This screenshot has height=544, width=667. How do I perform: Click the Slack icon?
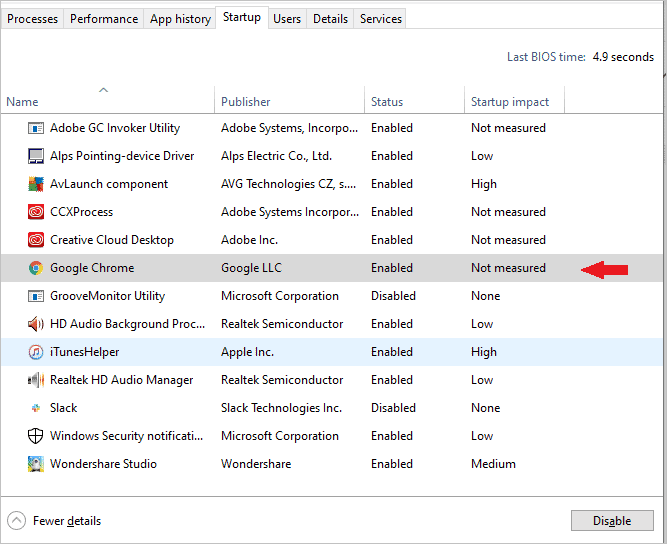tap(36, 408)
